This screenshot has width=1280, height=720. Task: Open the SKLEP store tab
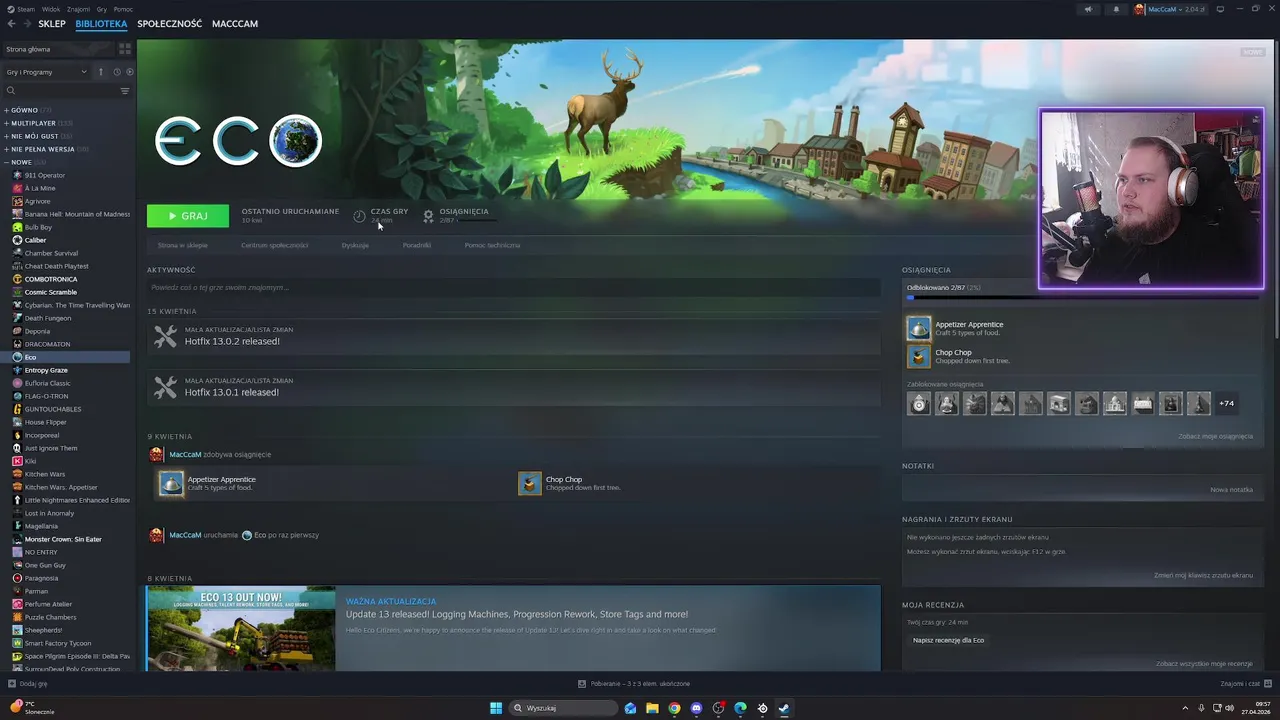tap(52, 24)
